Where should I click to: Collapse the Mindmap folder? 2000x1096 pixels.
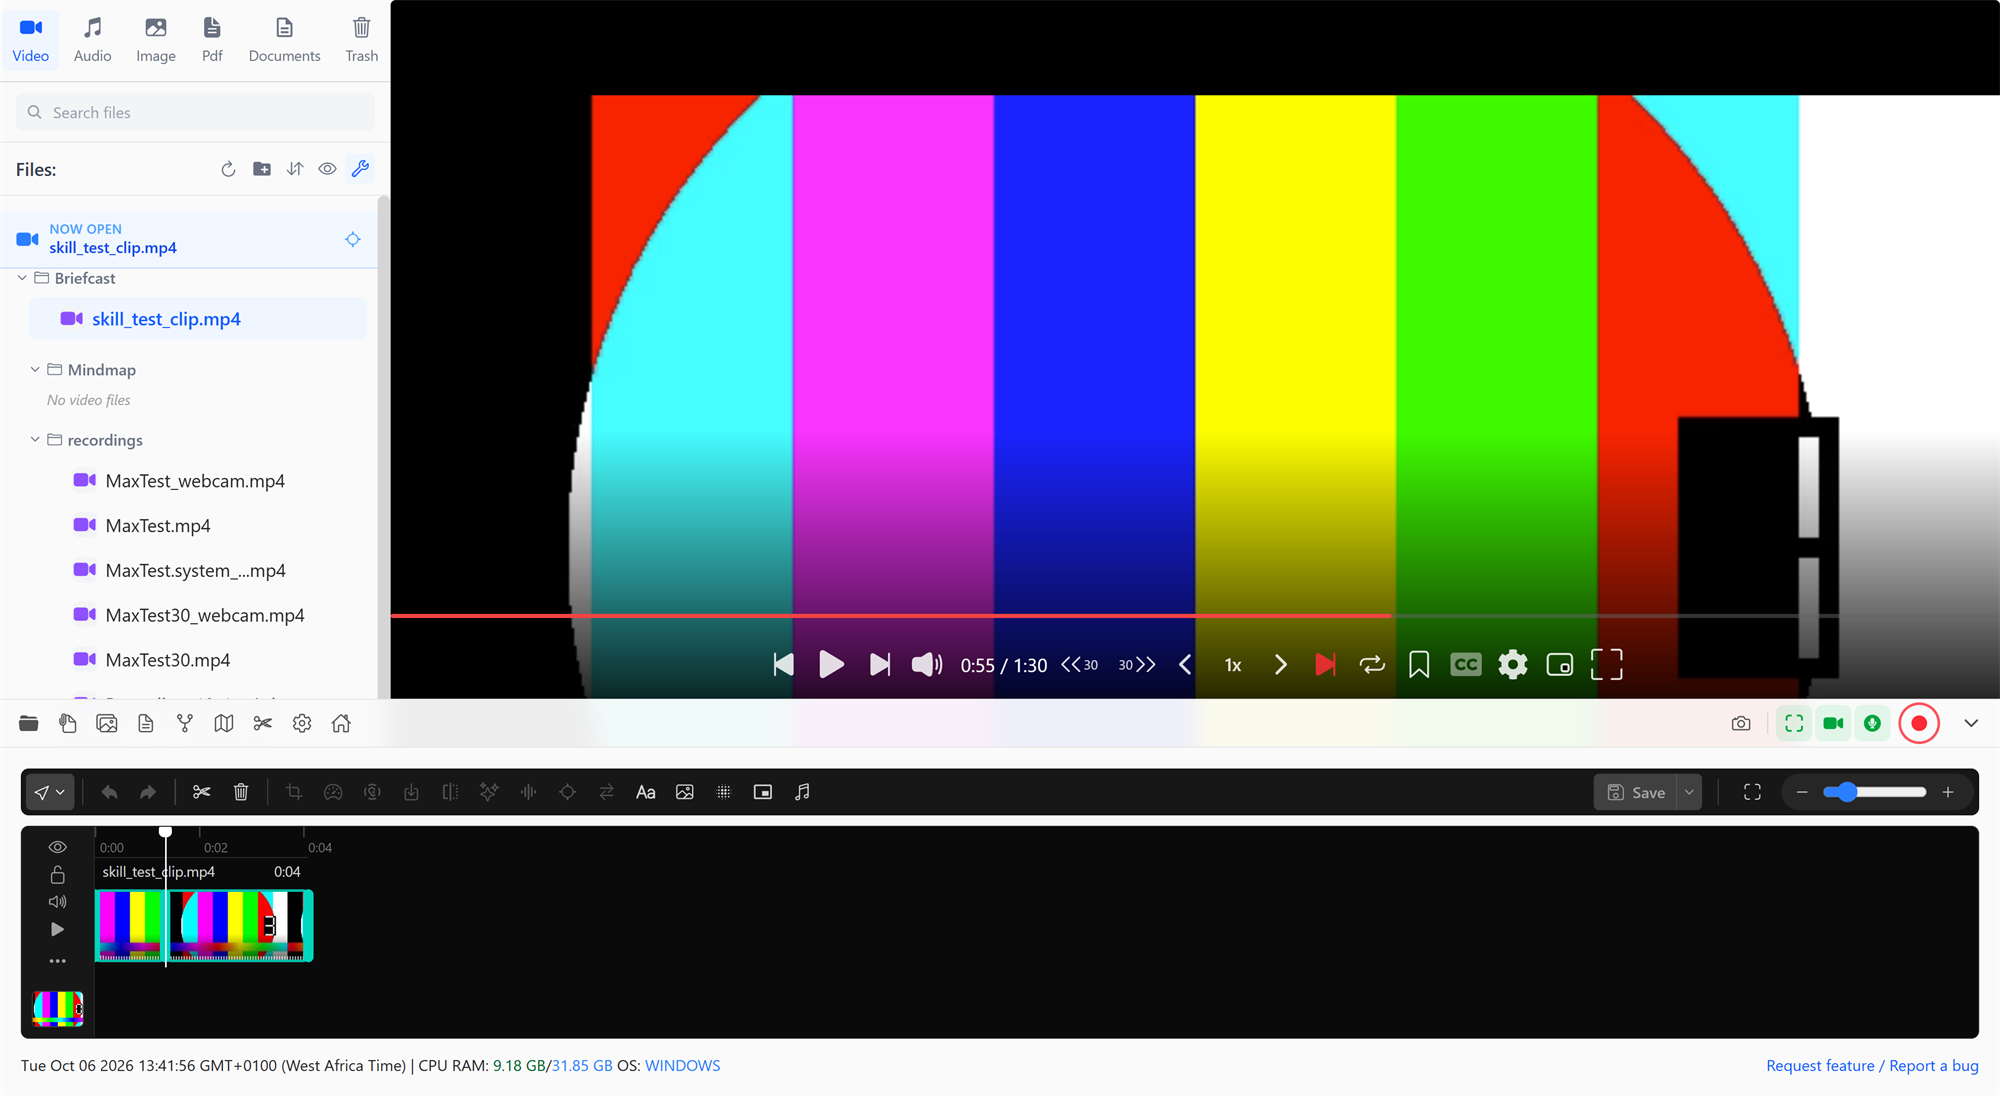point(35,369)
